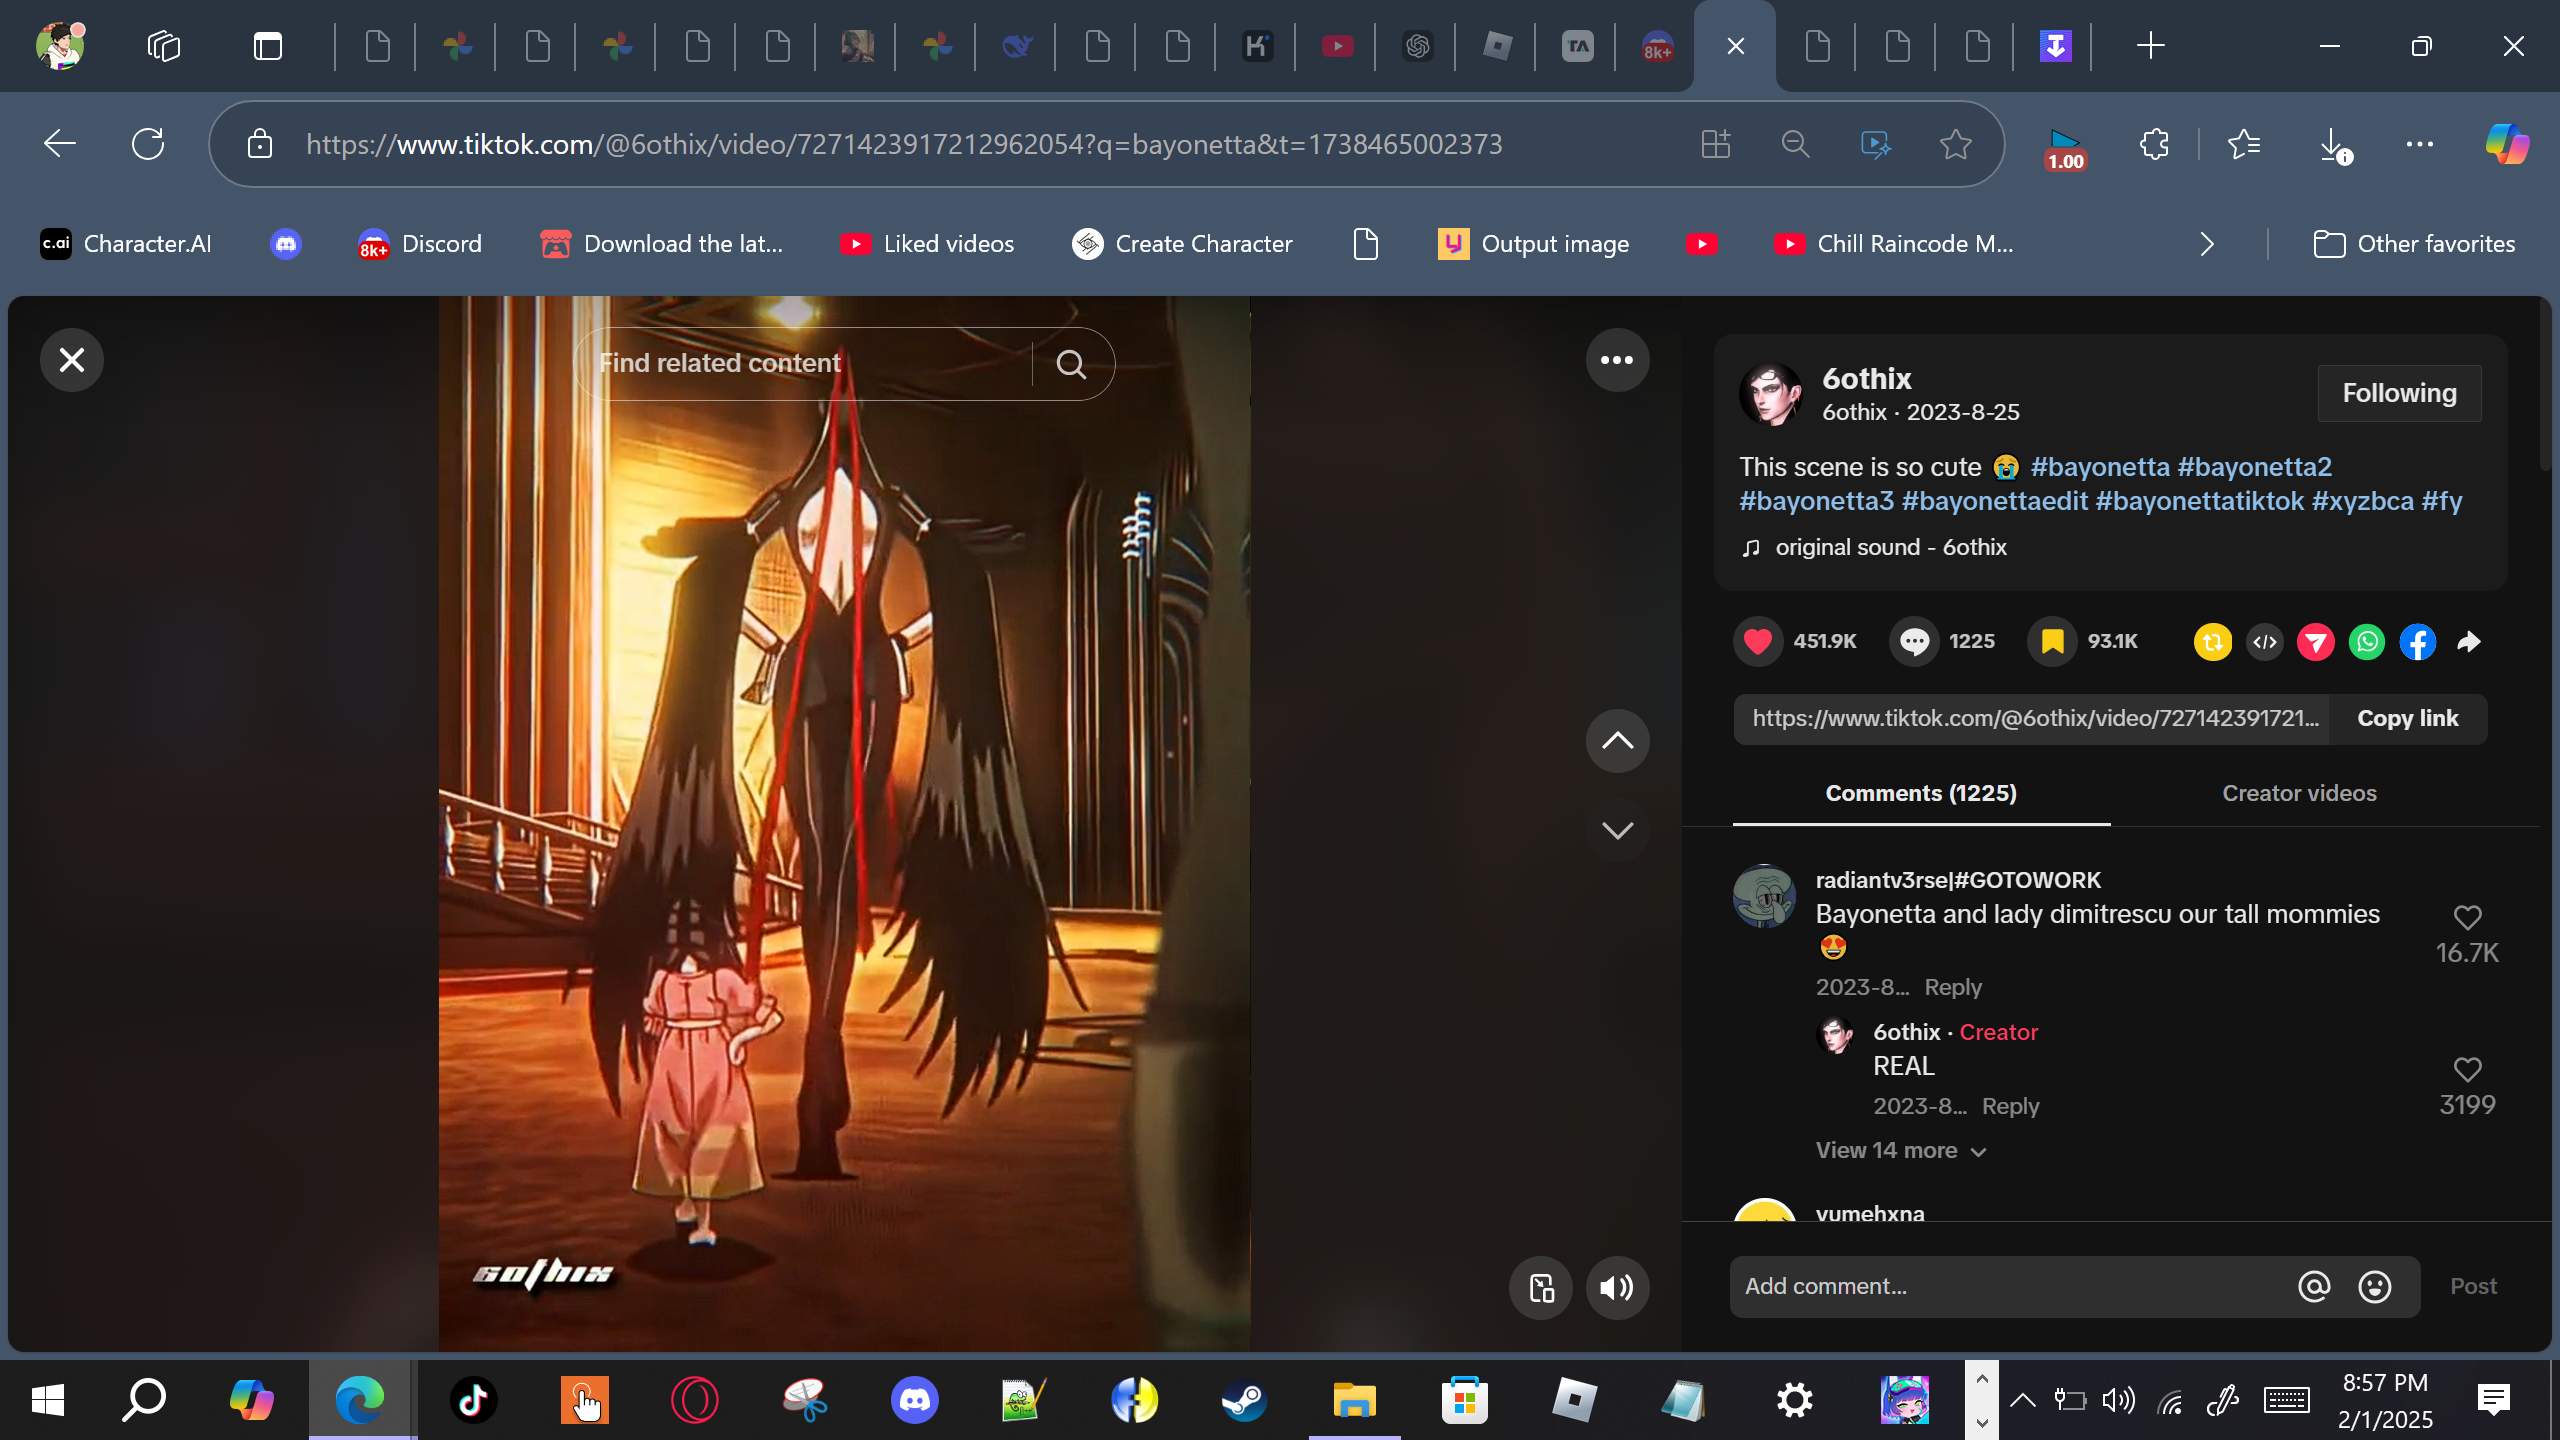The width and height of the screenshot is (2560, 1440).
Task: Click the Copy link button
Action: coord(2407,719)
